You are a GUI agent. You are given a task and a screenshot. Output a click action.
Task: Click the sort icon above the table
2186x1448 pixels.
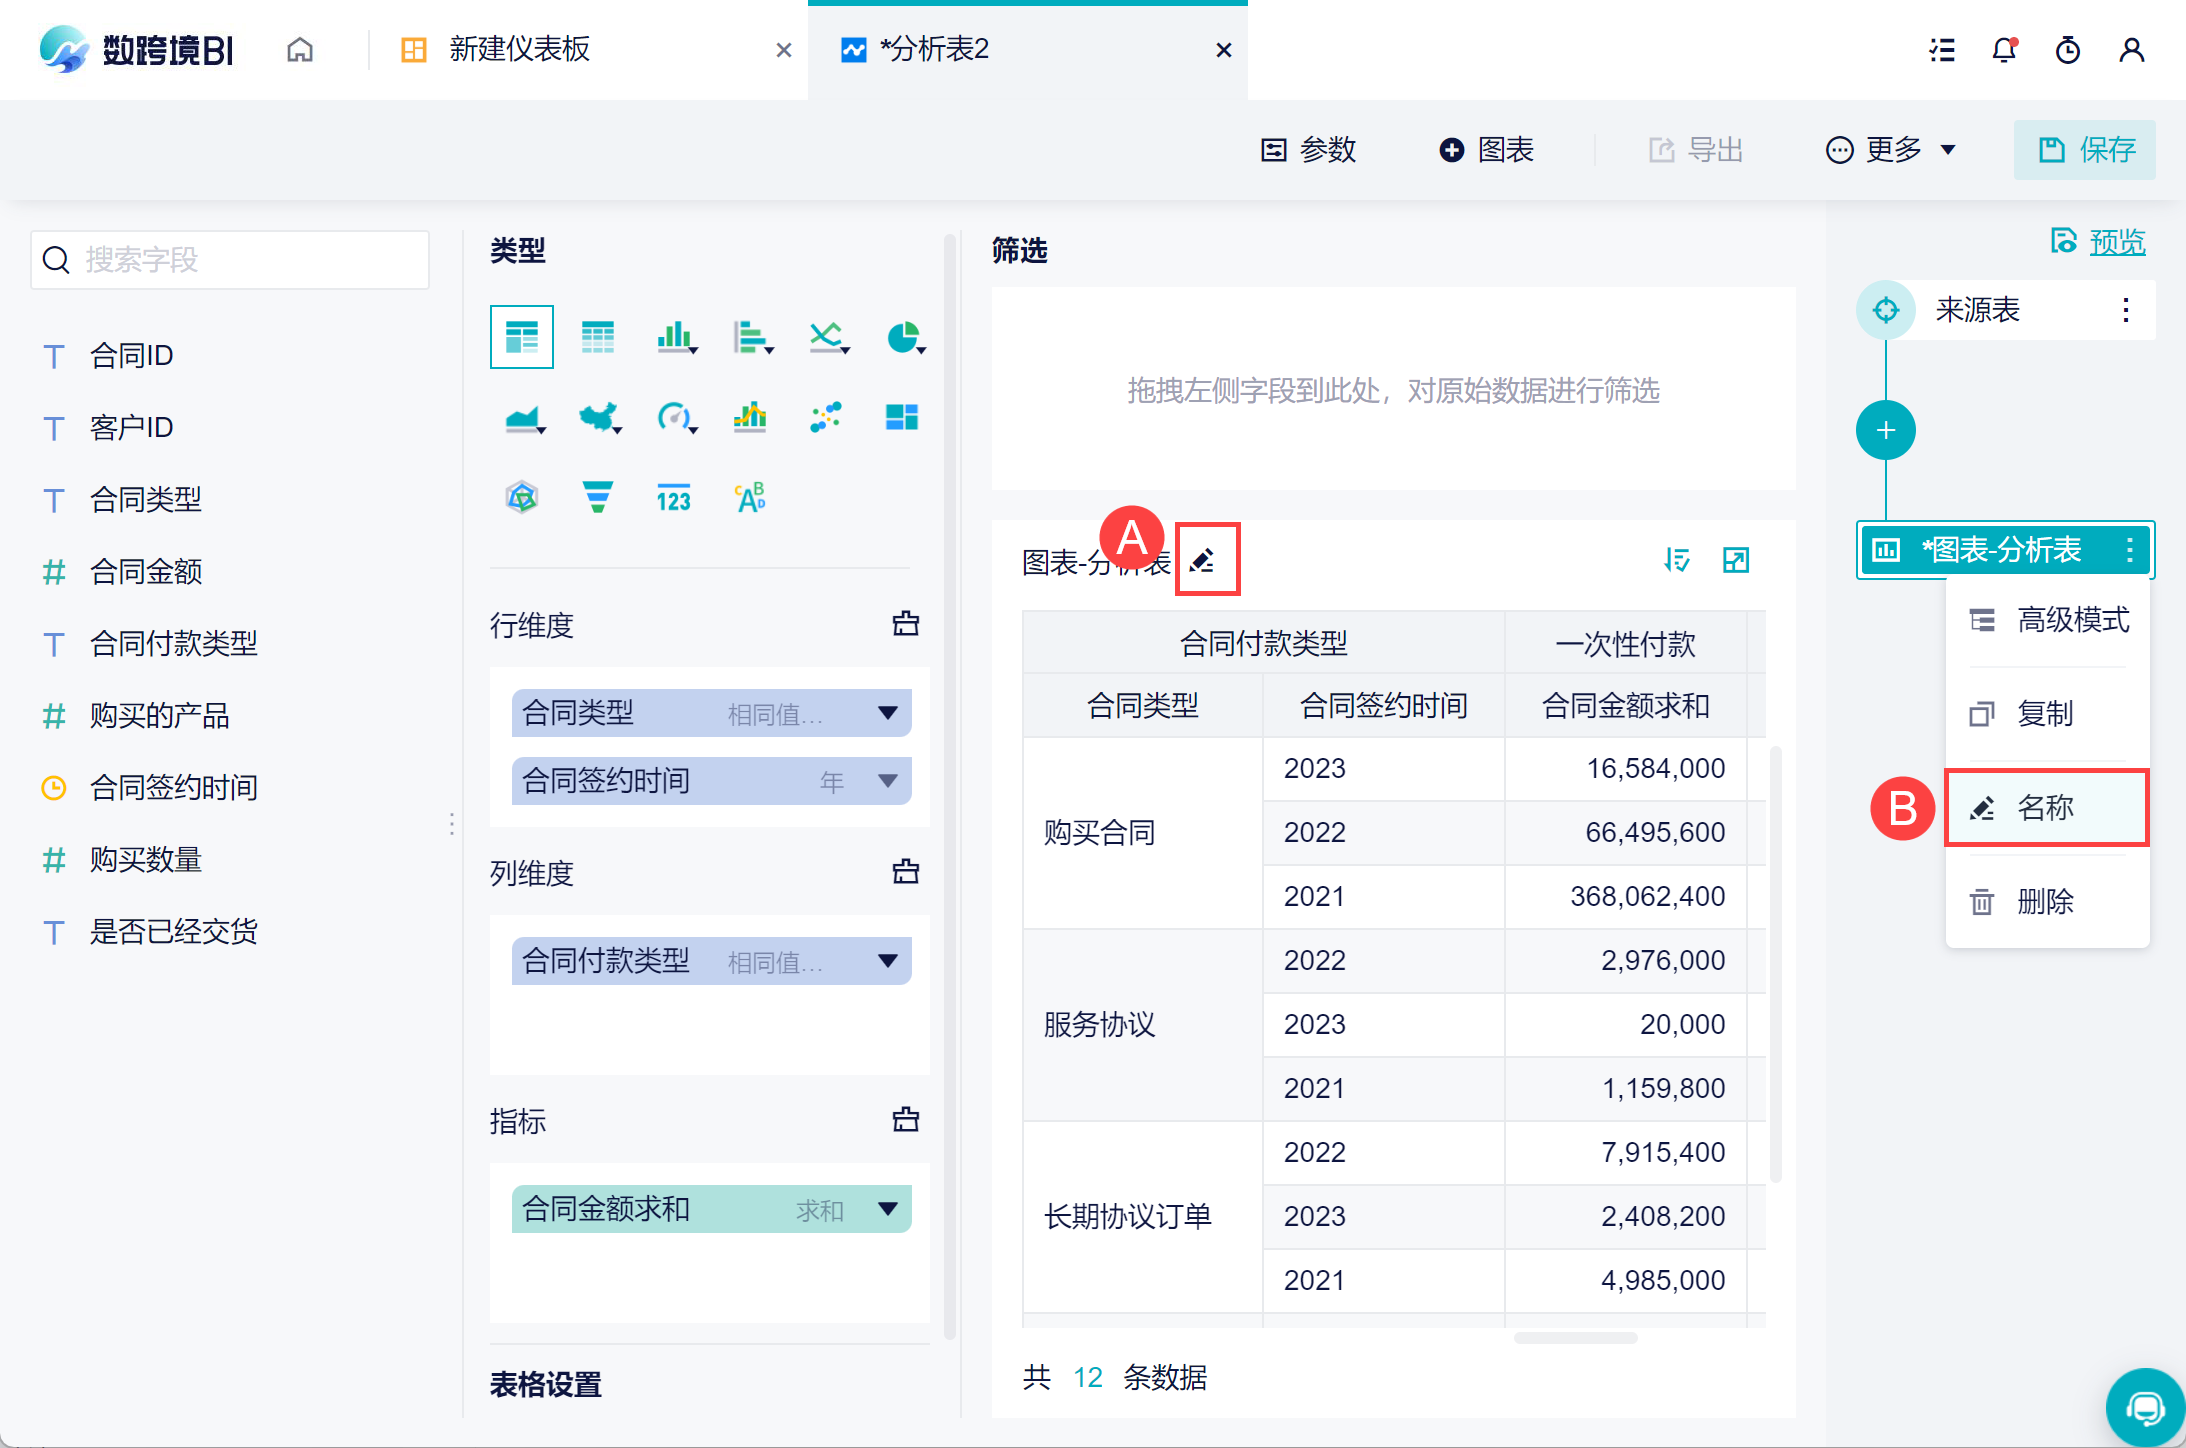(x=1676, y=560)
